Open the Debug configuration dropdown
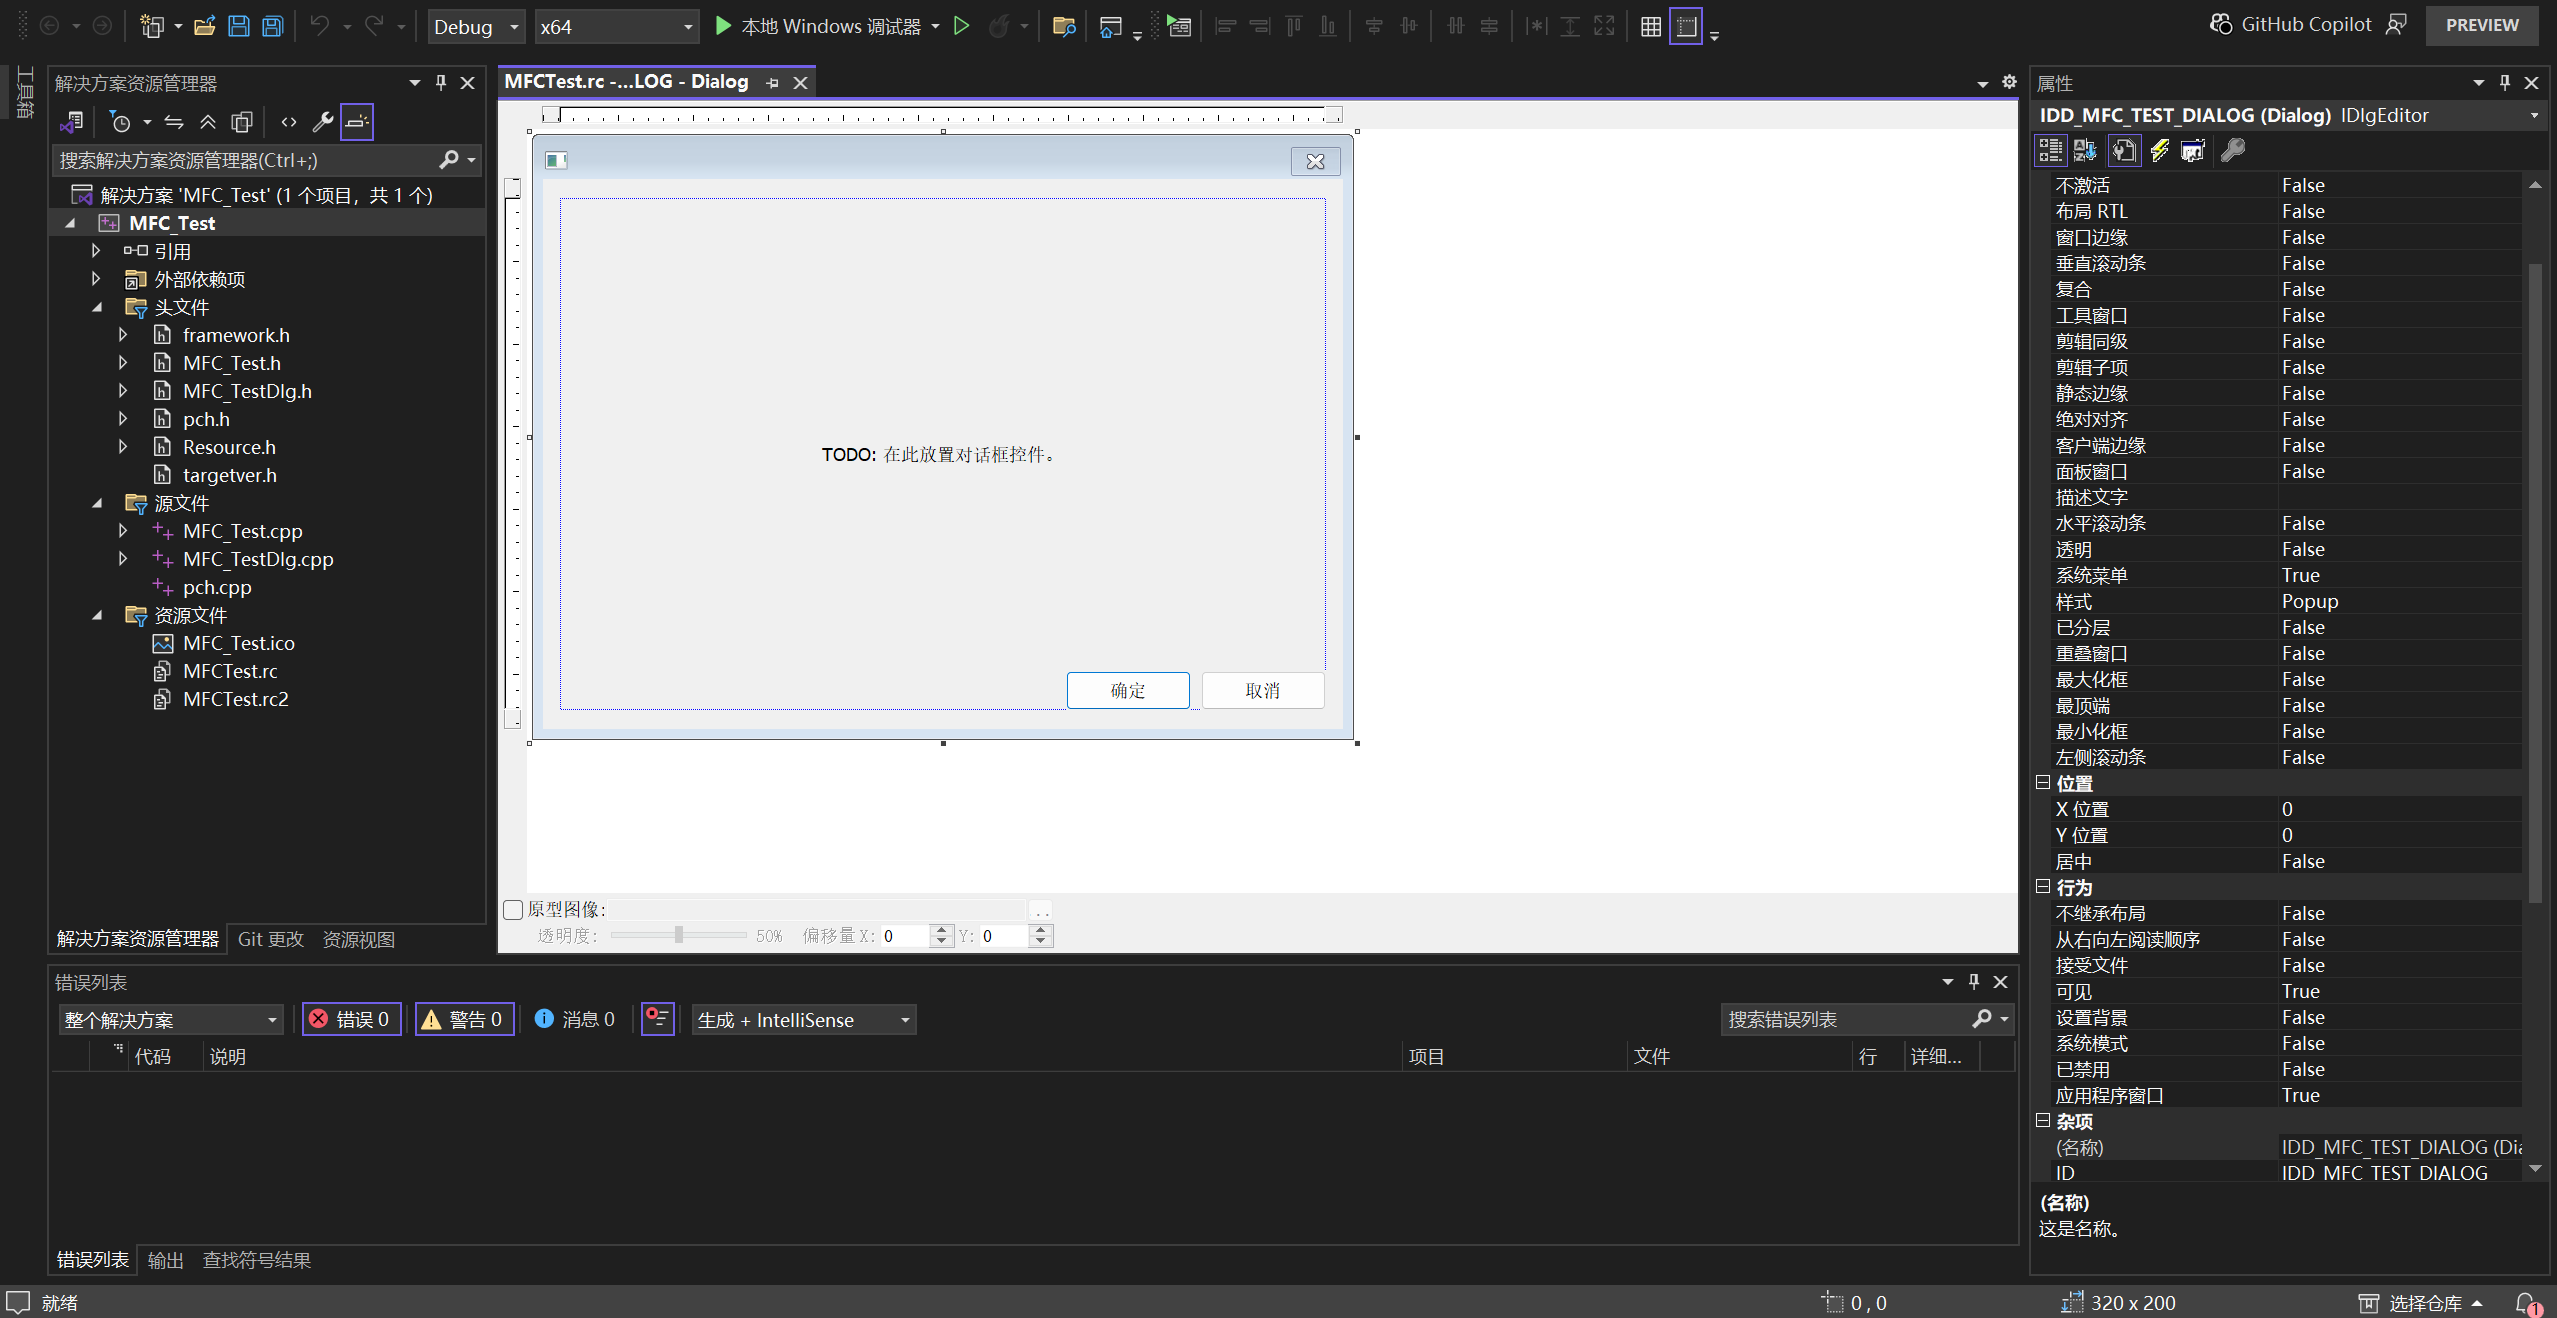The height and width of the screenshot is (1318, 2557). point(476,27)
